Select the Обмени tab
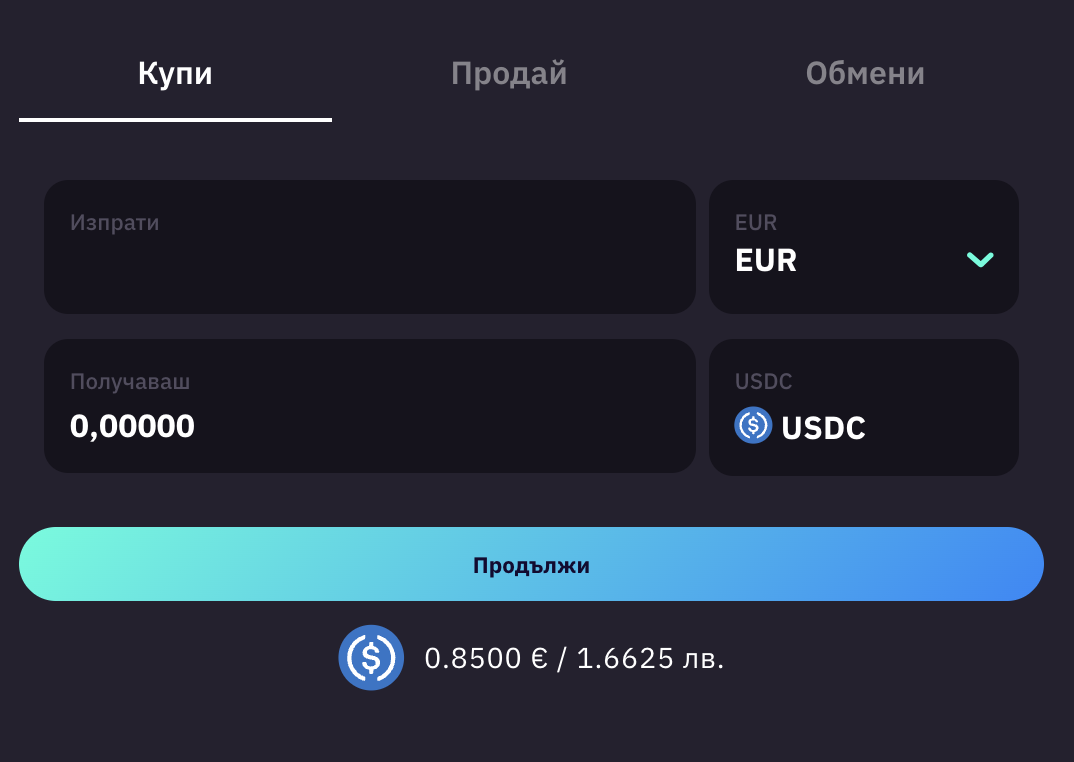 tap(865, 74)
